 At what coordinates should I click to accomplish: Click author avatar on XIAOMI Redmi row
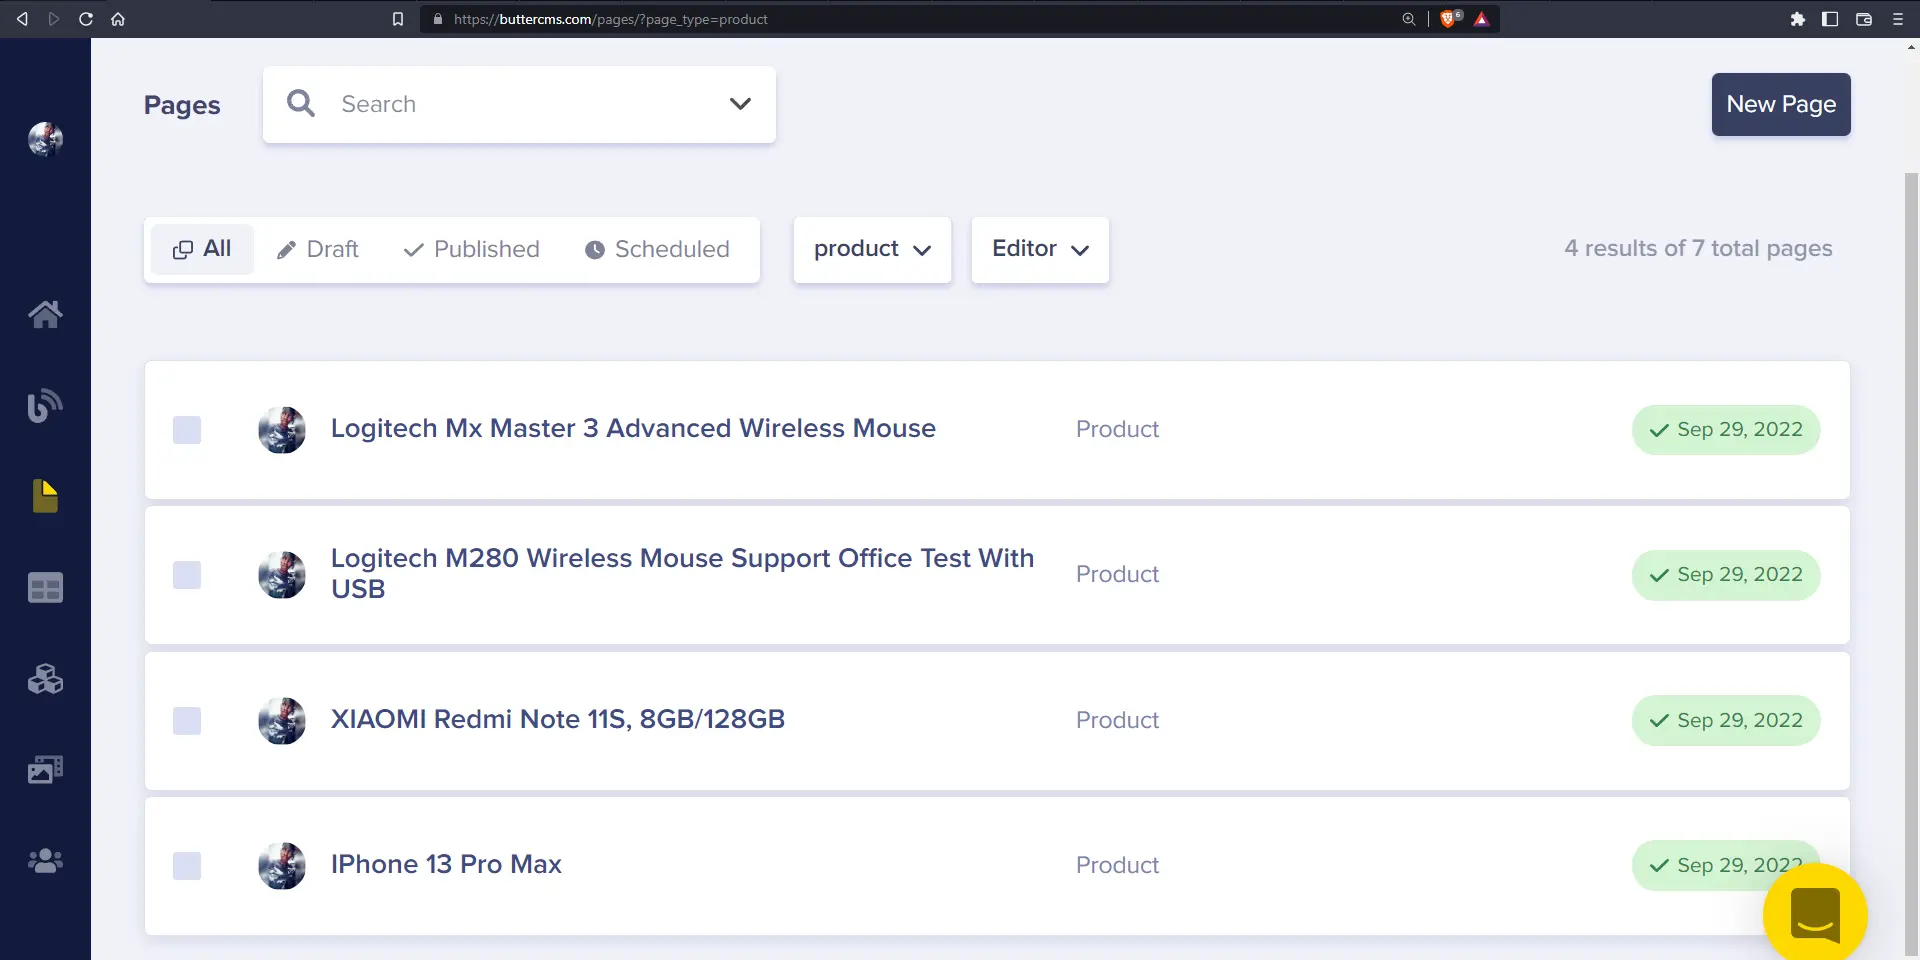tap(282, 721)
